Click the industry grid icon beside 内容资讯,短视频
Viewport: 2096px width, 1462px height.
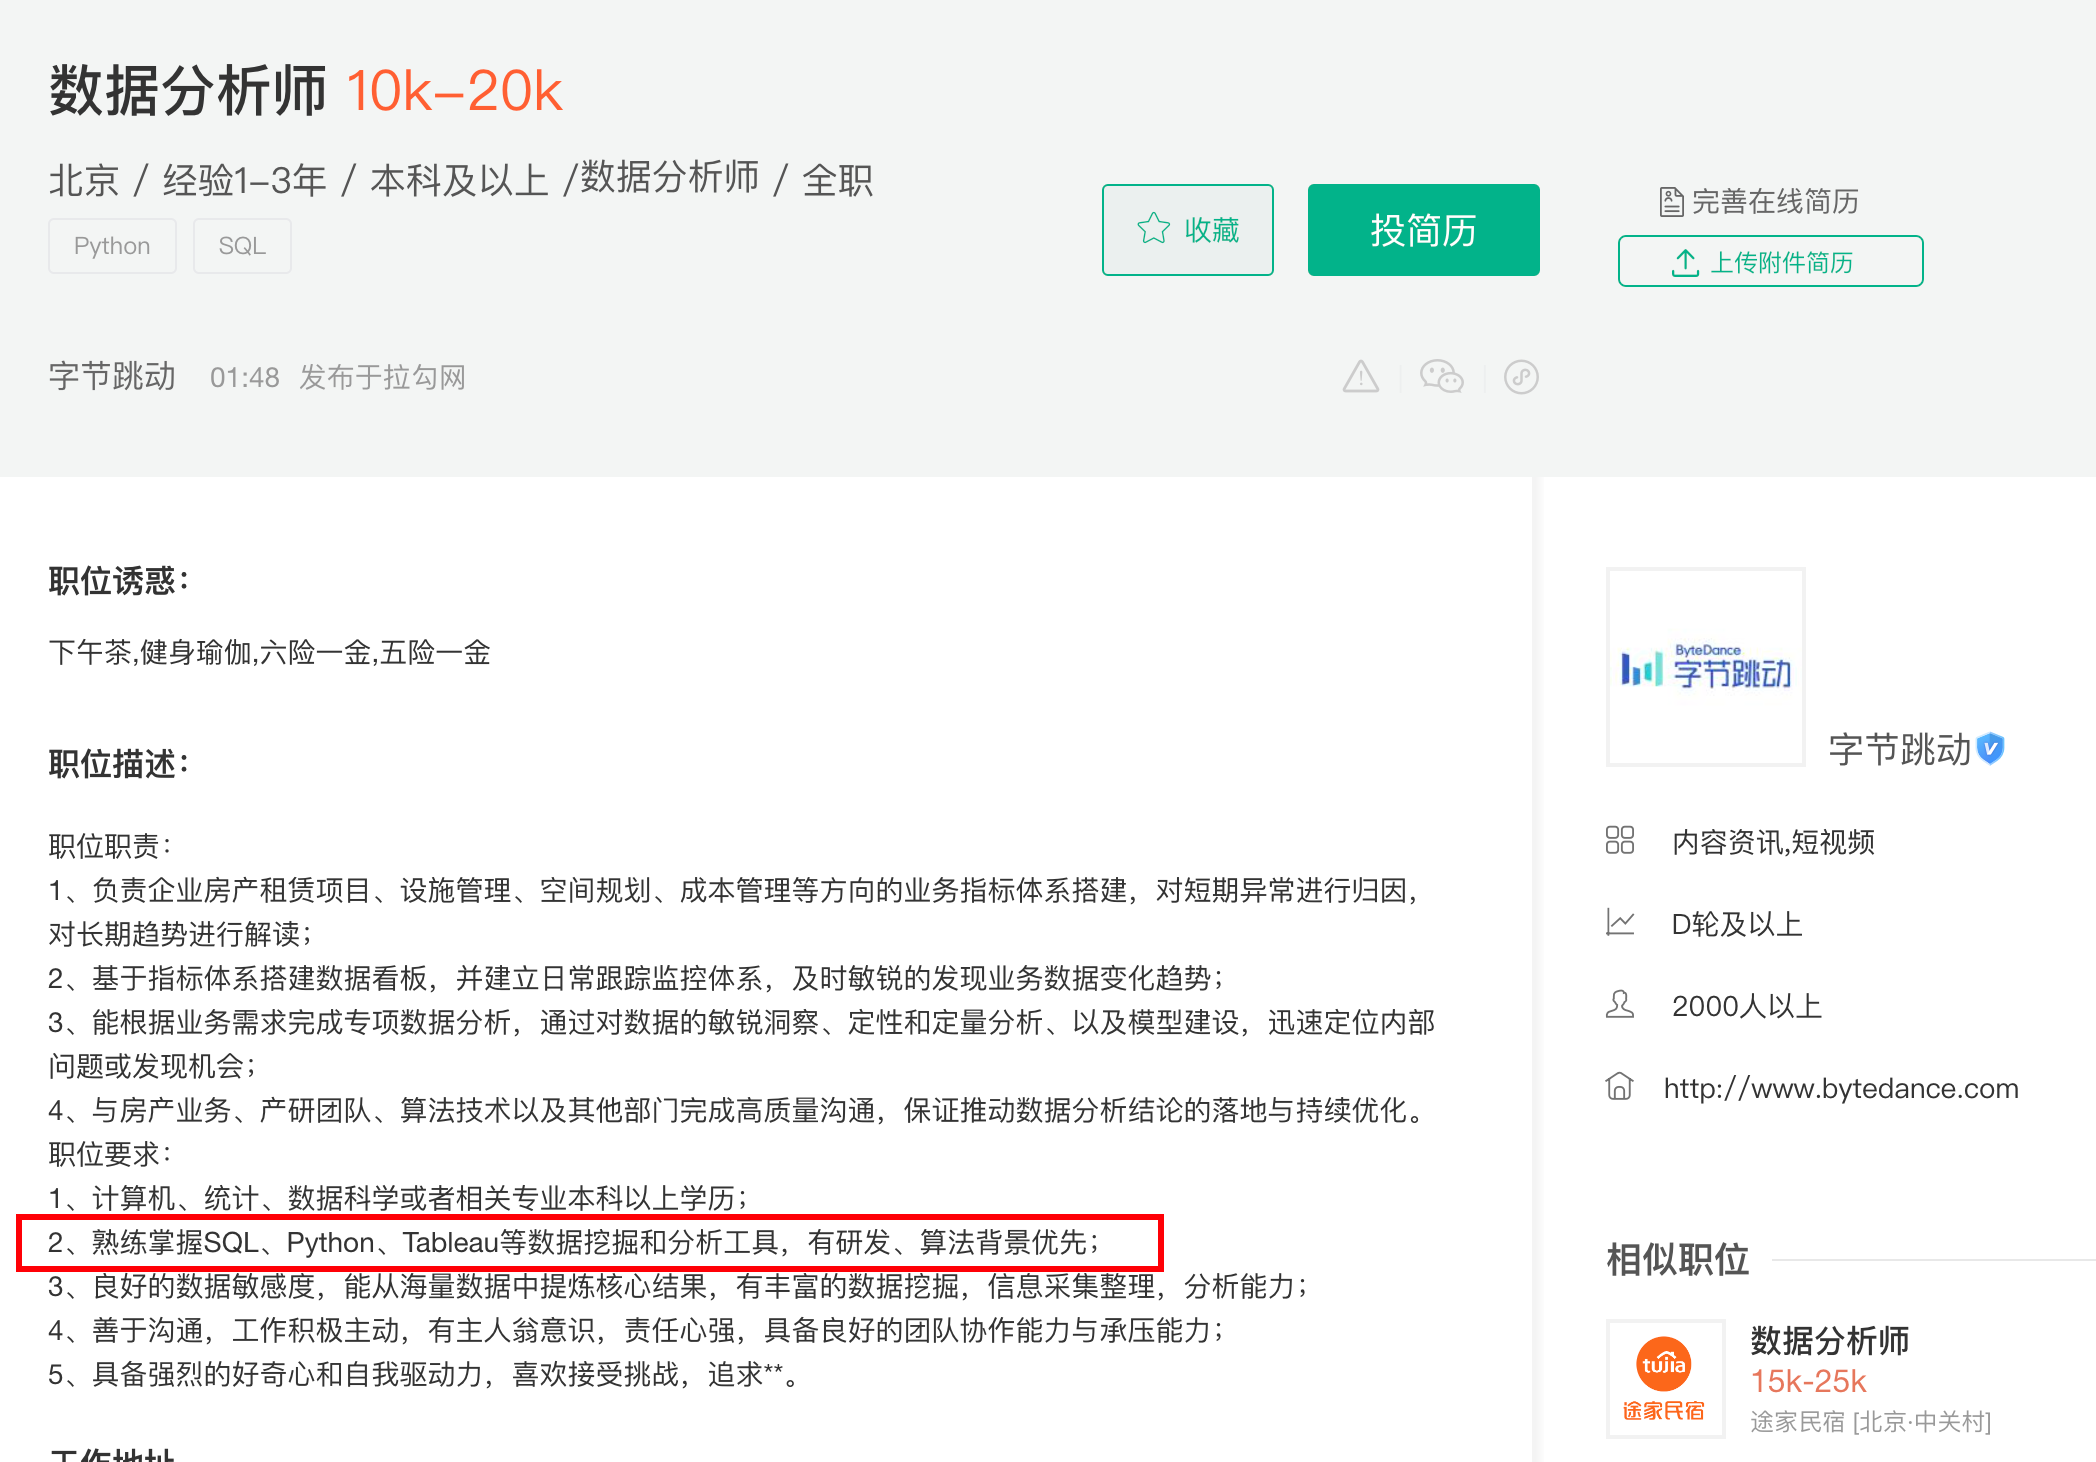(1621, 841)
